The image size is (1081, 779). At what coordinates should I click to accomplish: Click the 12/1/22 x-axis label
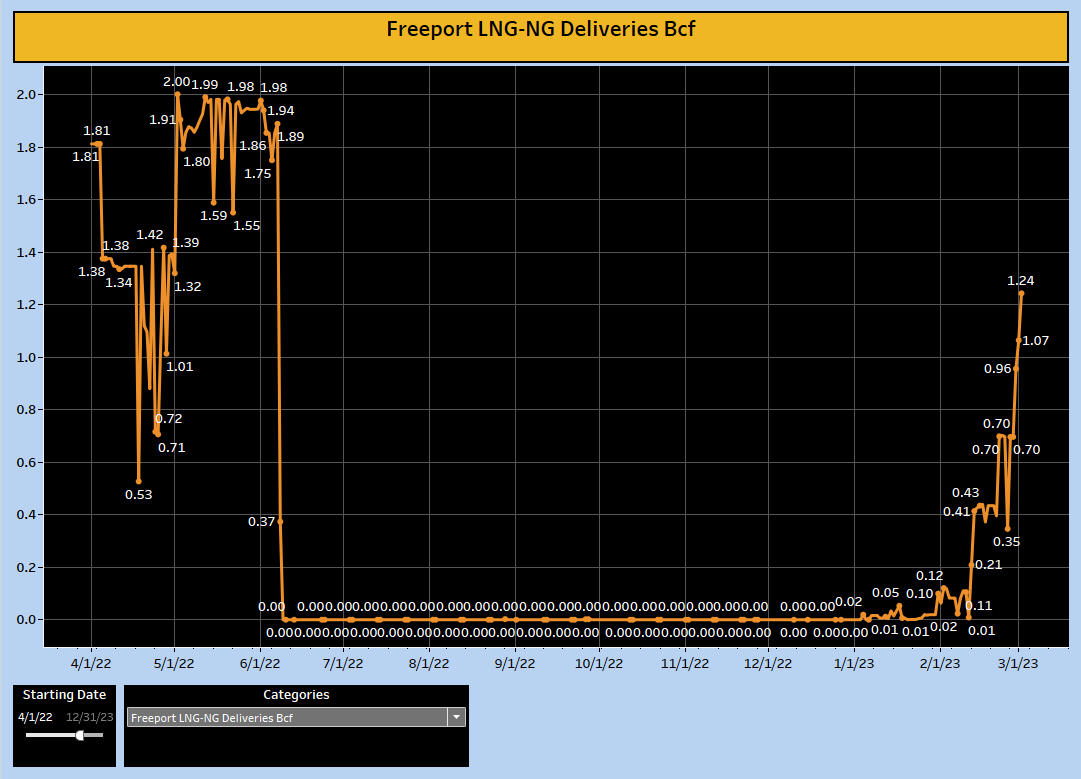[768, 664]
